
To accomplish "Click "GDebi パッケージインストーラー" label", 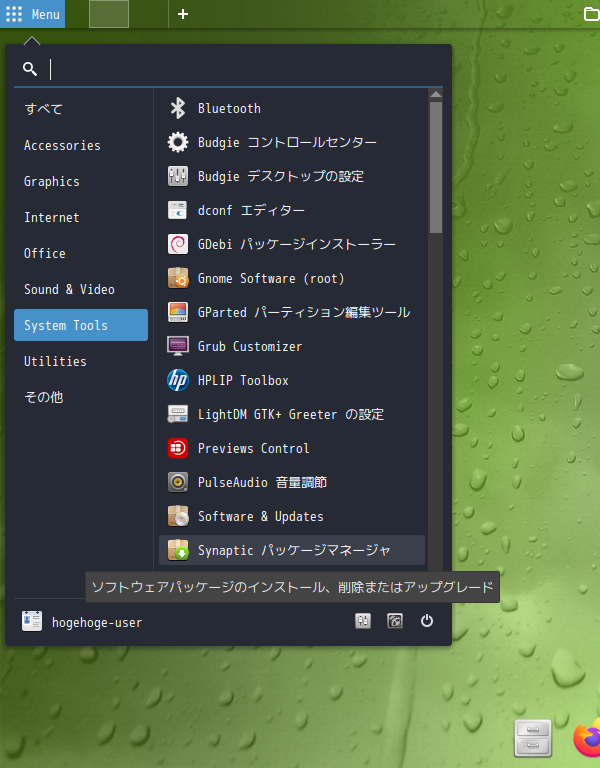I will pyautogui.click(x=296, y=244).
